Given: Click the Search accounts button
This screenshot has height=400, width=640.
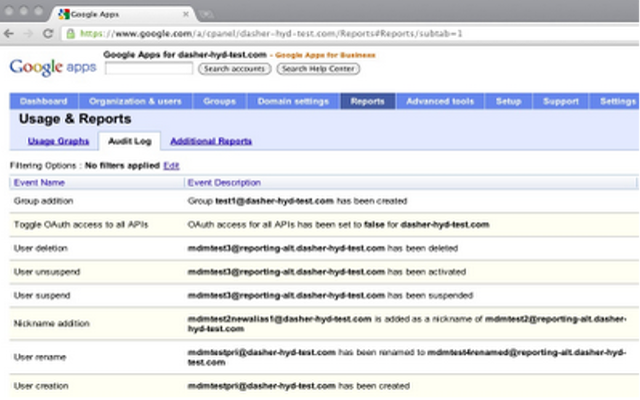Looking at the screenshot, I should pos(235,69).
